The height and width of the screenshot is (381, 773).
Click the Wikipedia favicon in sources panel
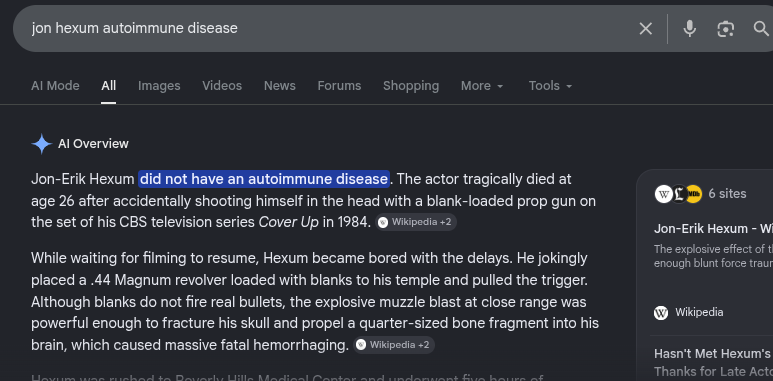661,312
